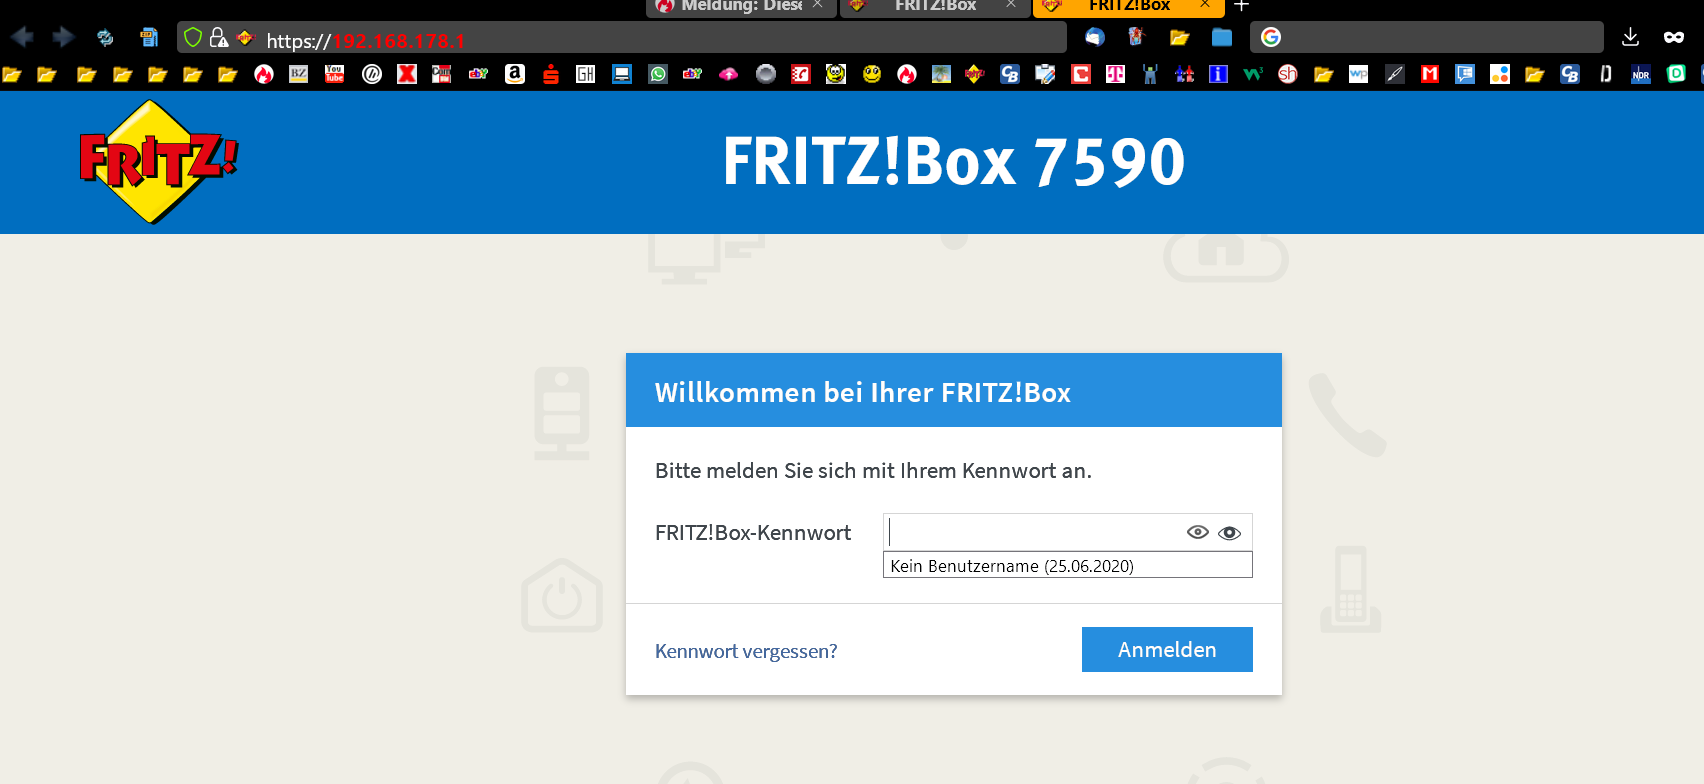Select the active orange FRITZ!Box tab
Viewport: 1704px width, 784px height.
click(x=1129, y=6)
